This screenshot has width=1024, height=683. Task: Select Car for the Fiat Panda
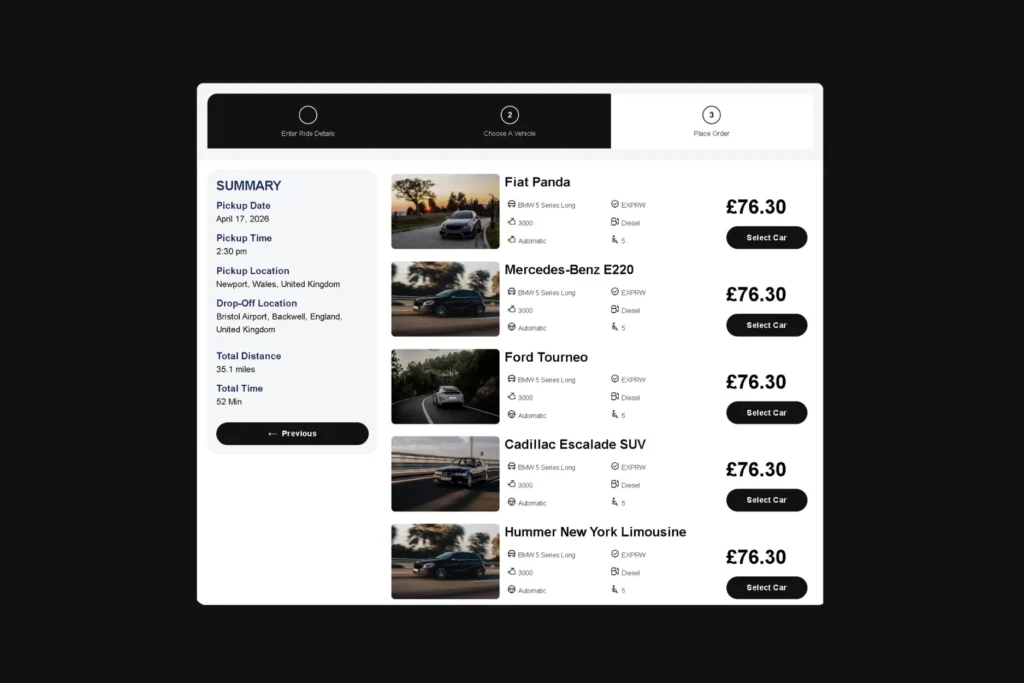pos(766,238)
